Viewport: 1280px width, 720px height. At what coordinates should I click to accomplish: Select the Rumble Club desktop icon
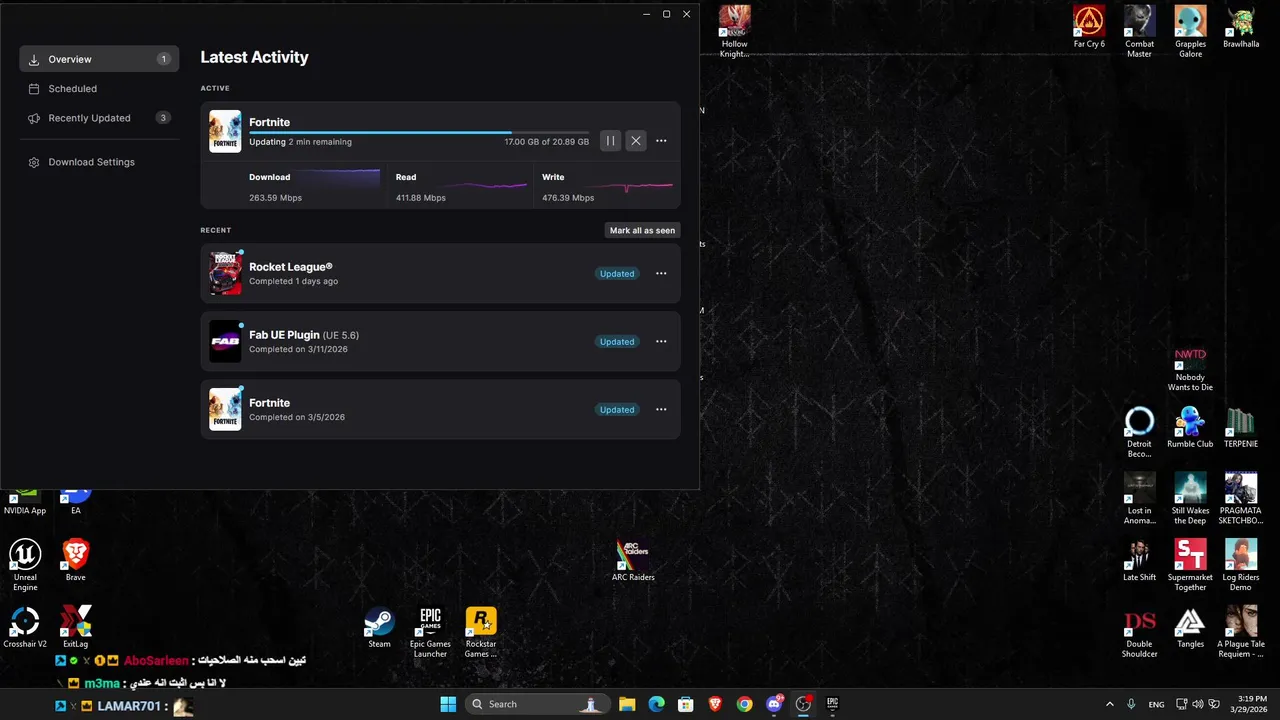(x=1190, y=427)
